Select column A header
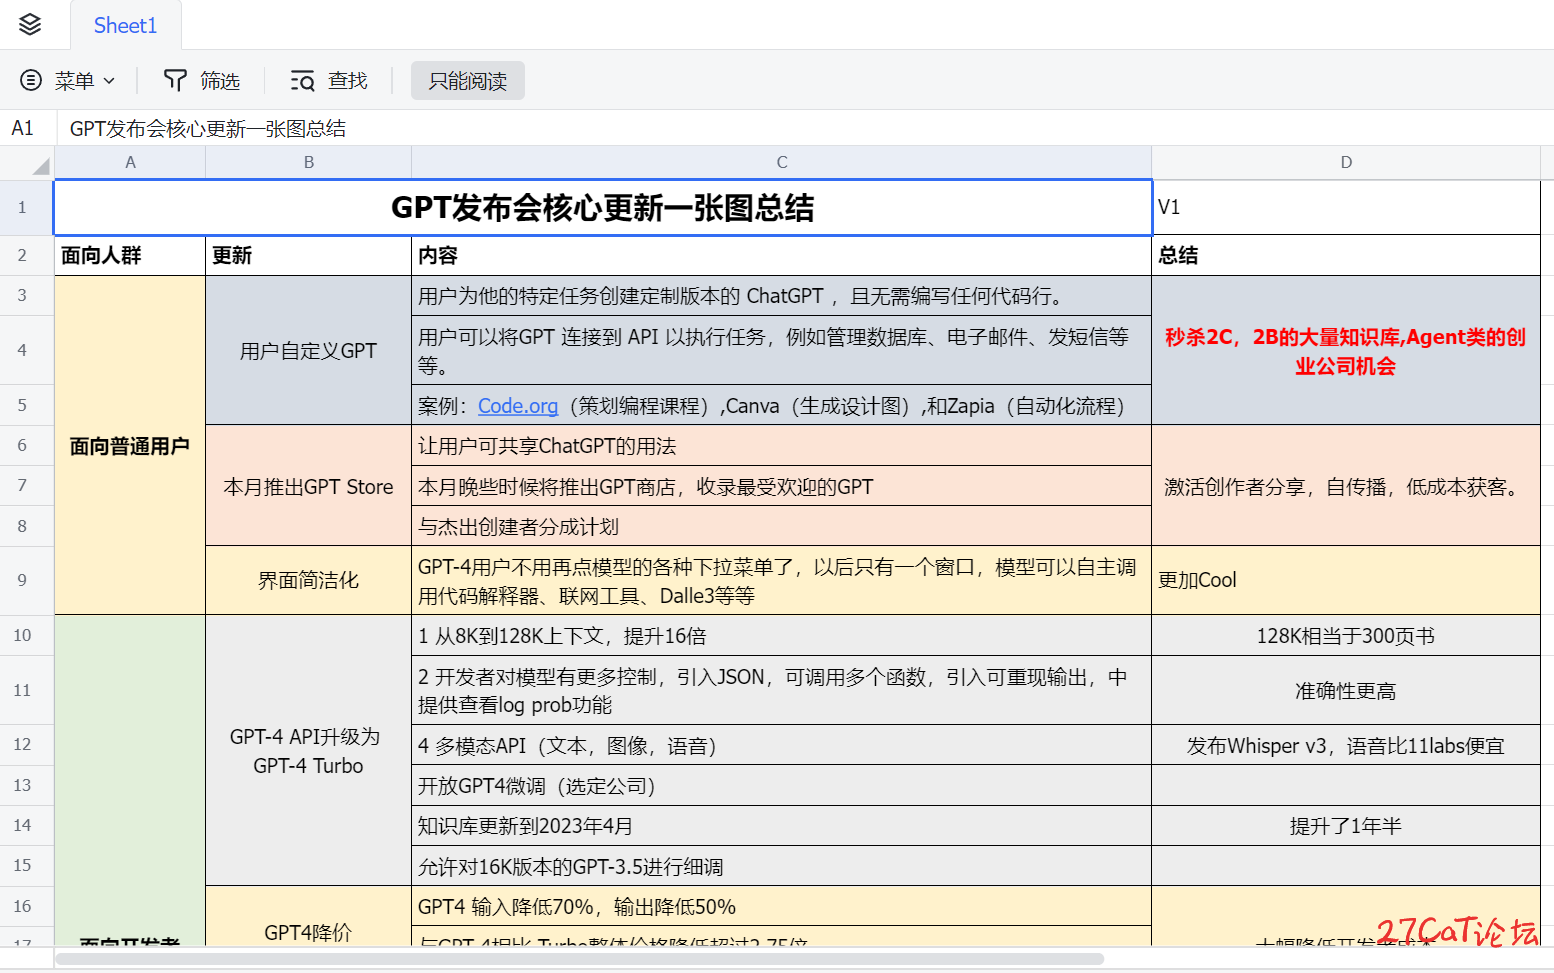1554x973 pixels. tap(130, 162)
